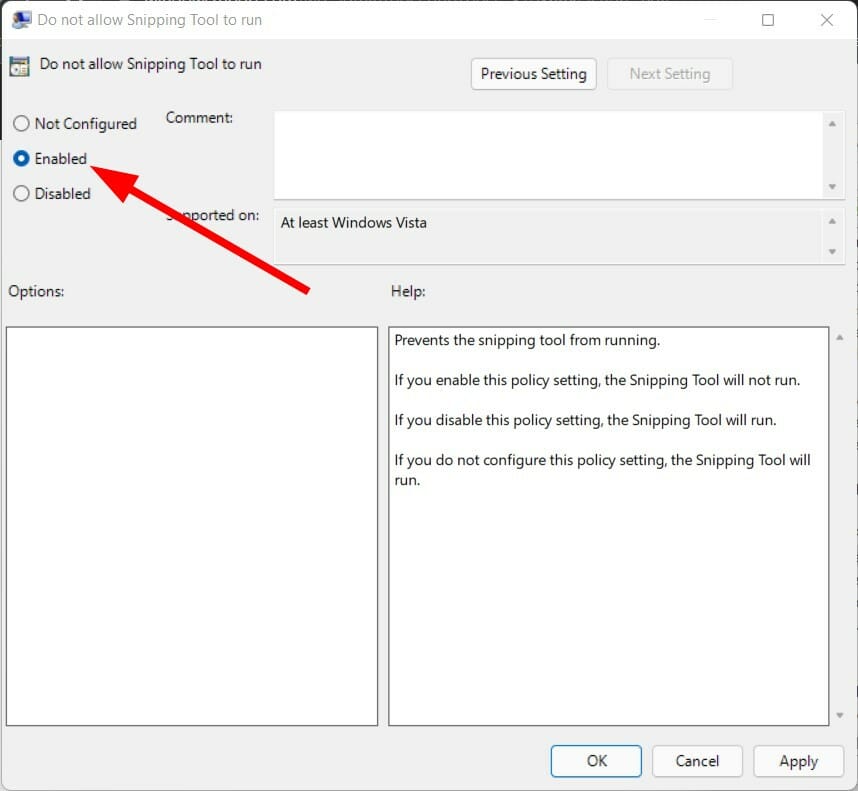The image size is (858, 791).
Task: Maximize the policy dialog window
Action: [768, 20]
